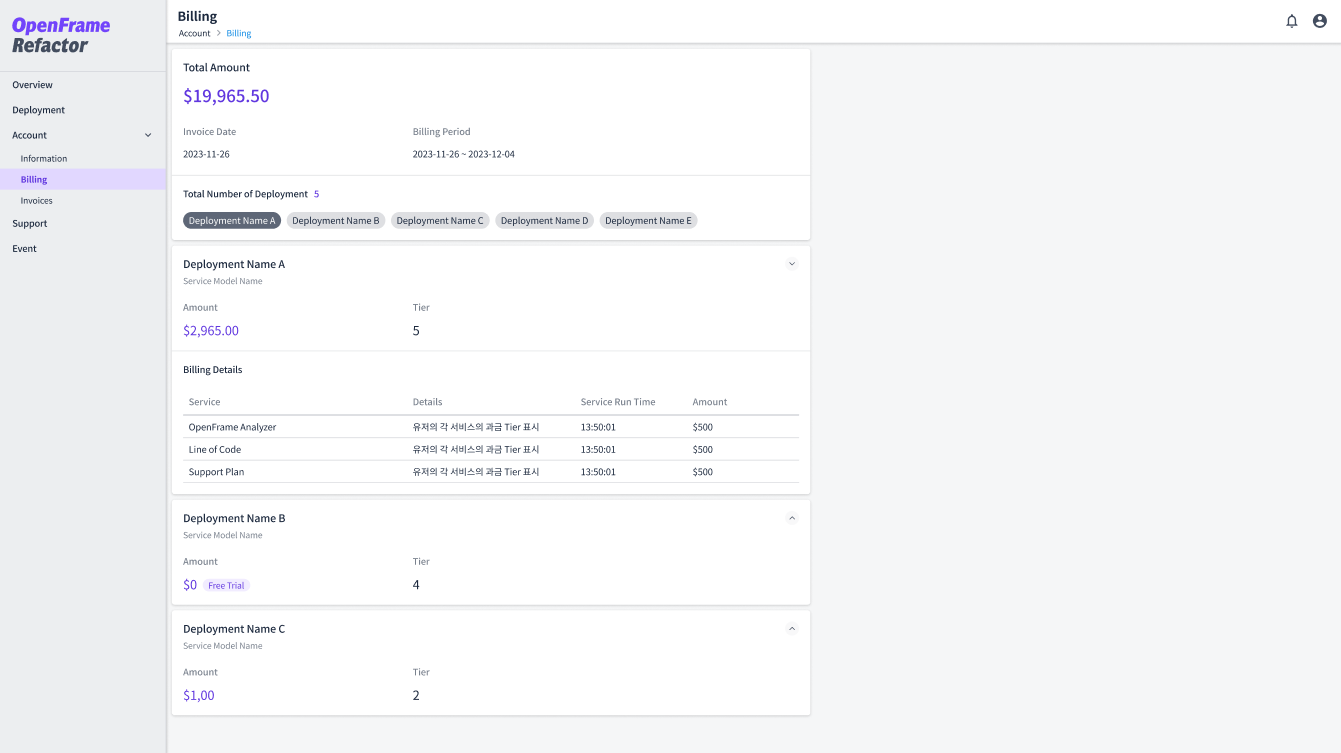Collapse the Deployment Name A card
Screen dimensions: 1341x753
point(791,263)
